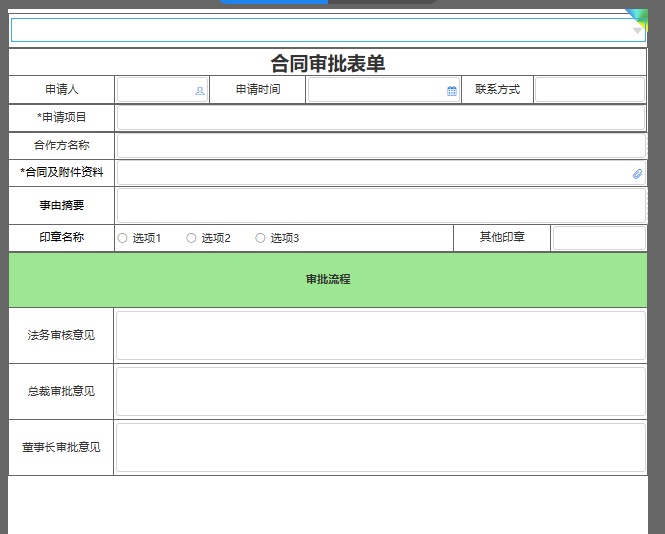This screenshot has height=534, width=665.
Task: Expand the top dropdown arrow
Action: point(637,31)
